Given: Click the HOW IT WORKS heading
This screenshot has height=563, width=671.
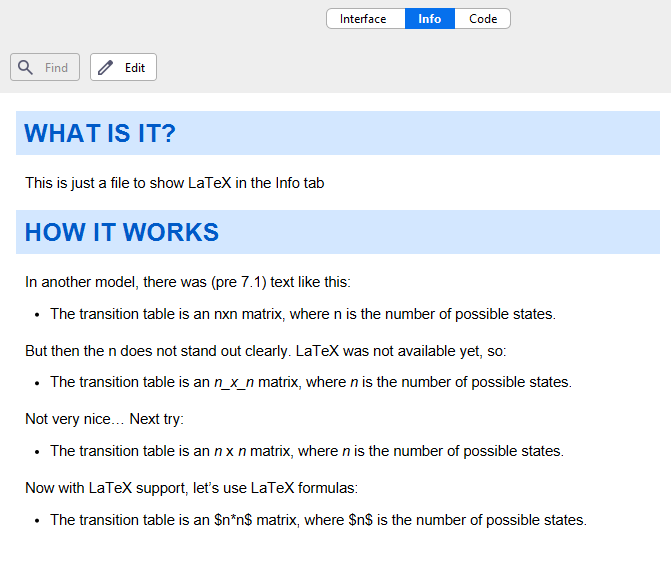Looking at the screenshot, I should pos(122,232).
